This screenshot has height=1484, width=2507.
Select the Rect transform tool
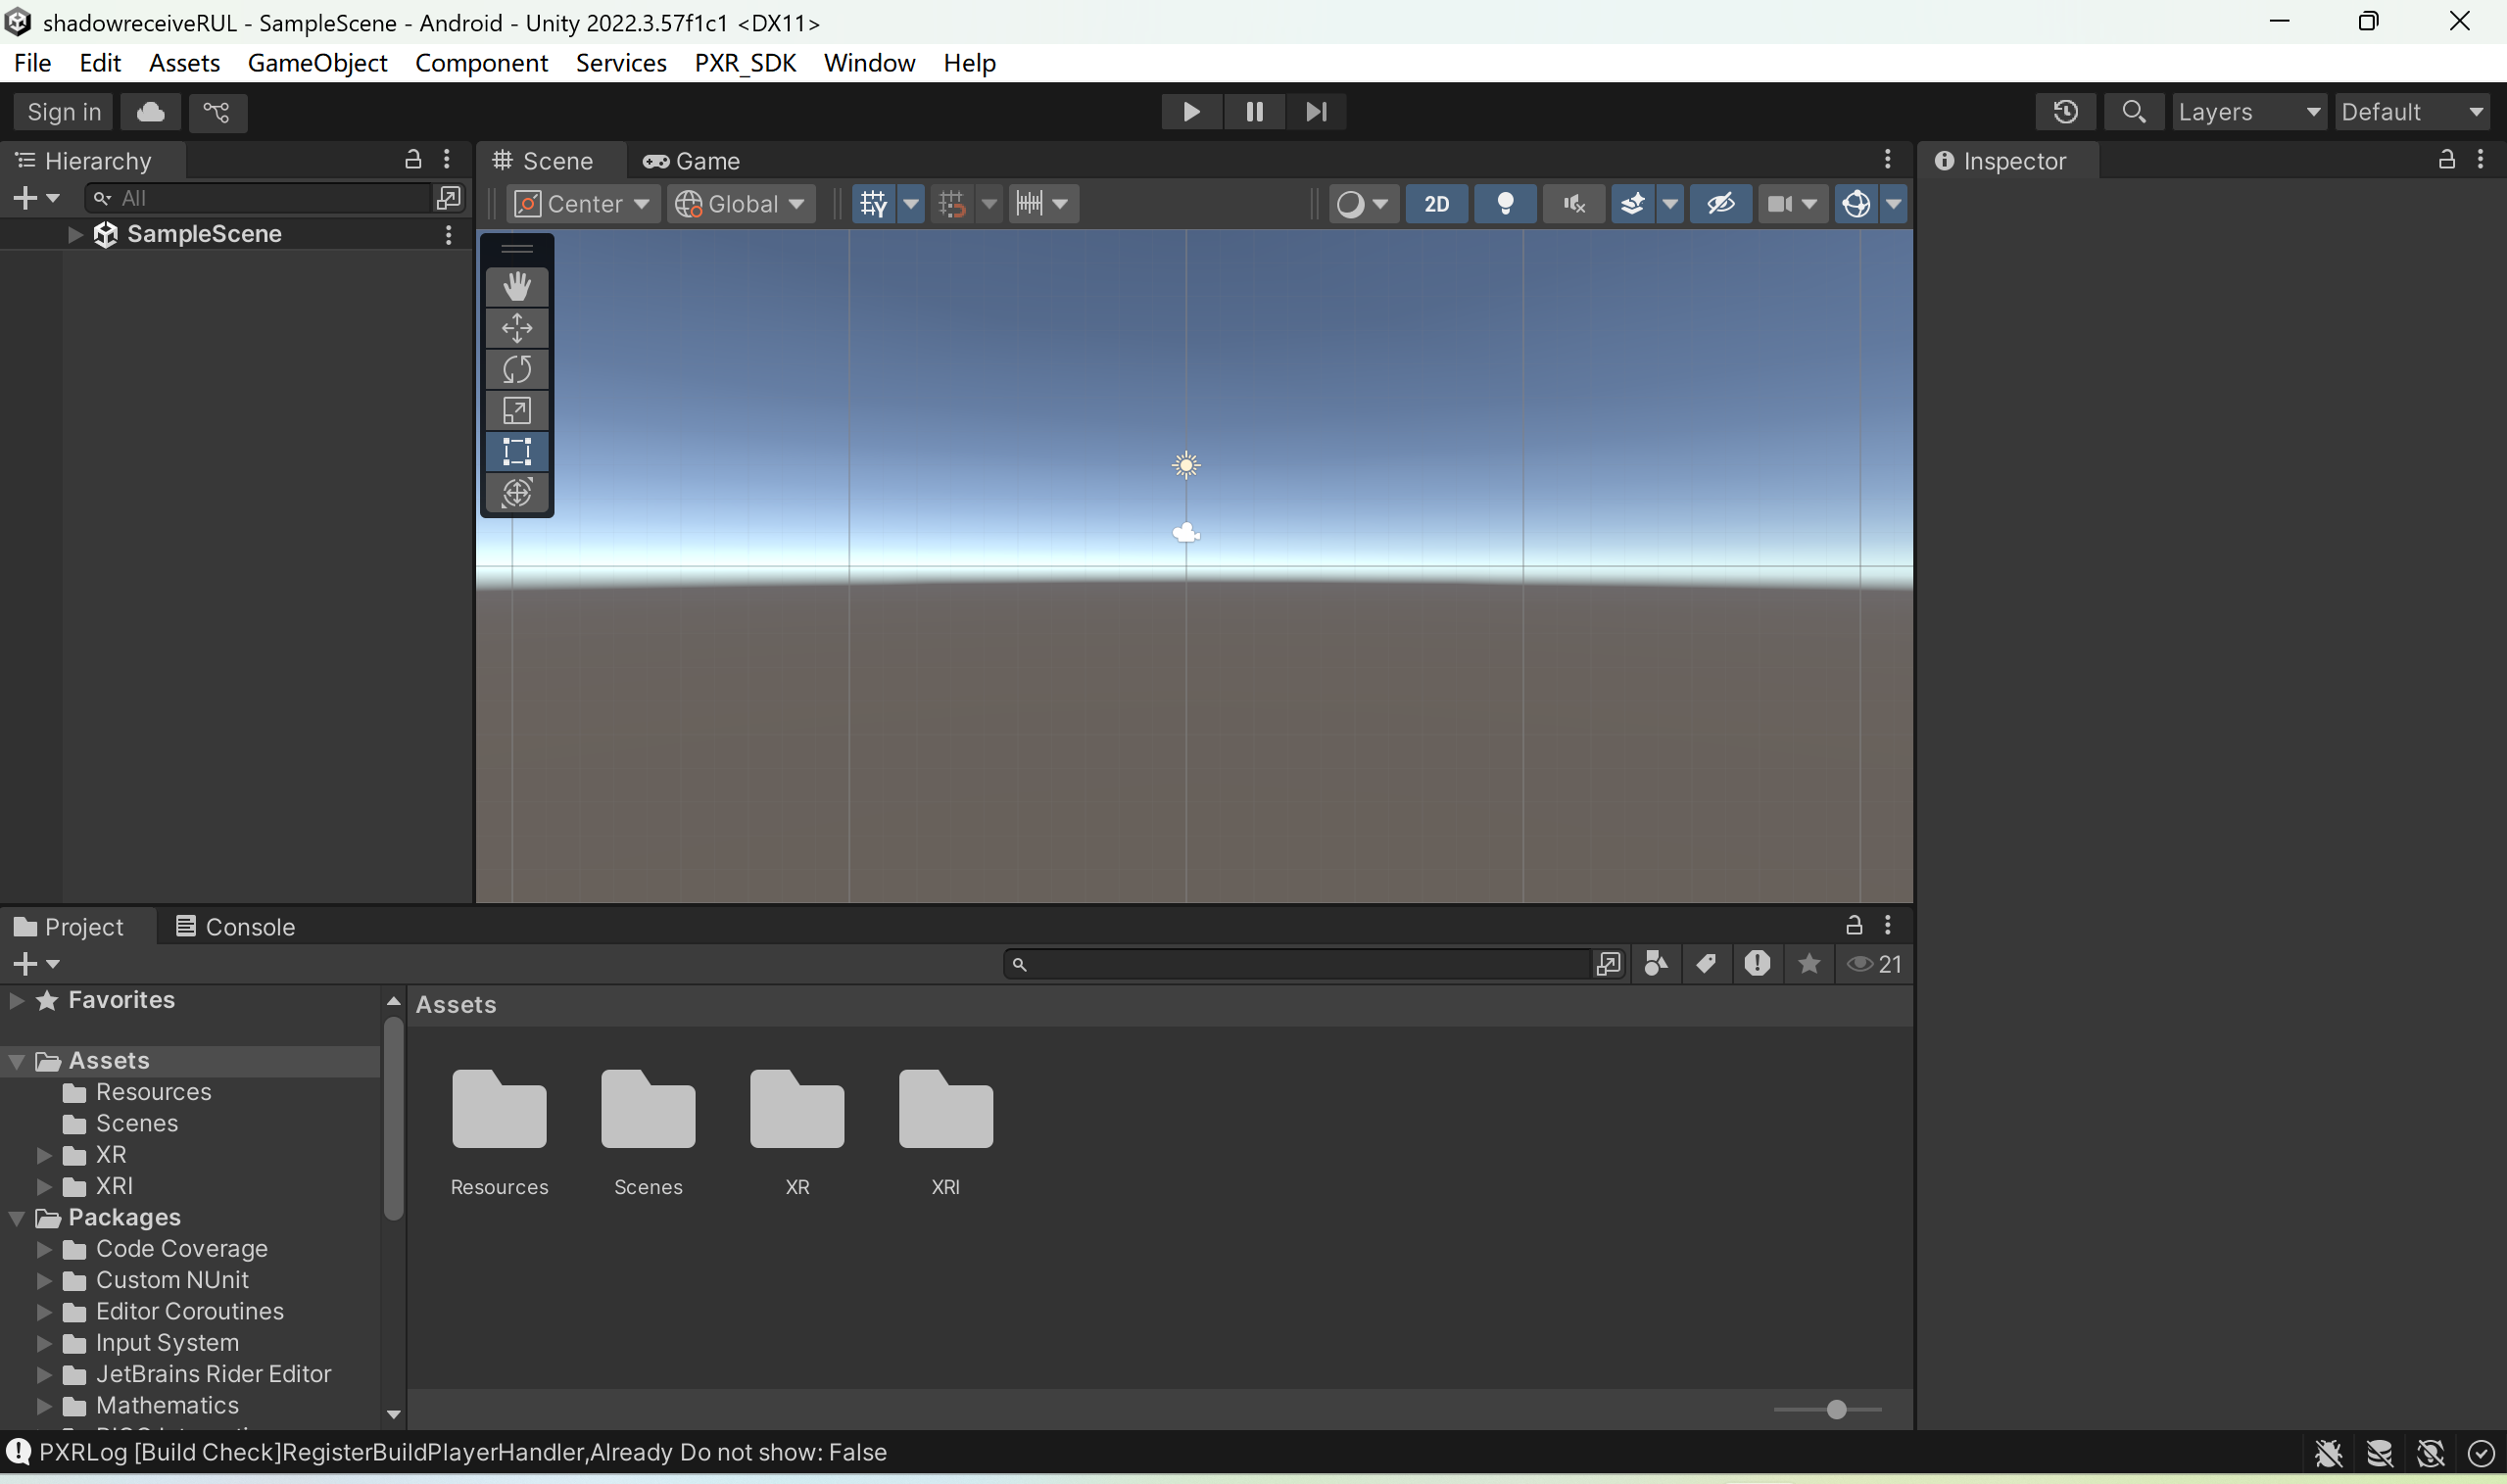[516, 451]
